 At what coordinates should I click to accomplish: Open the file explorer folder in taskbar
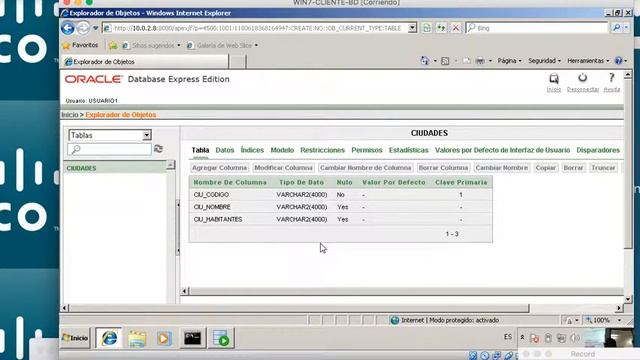tap(137, 338)
